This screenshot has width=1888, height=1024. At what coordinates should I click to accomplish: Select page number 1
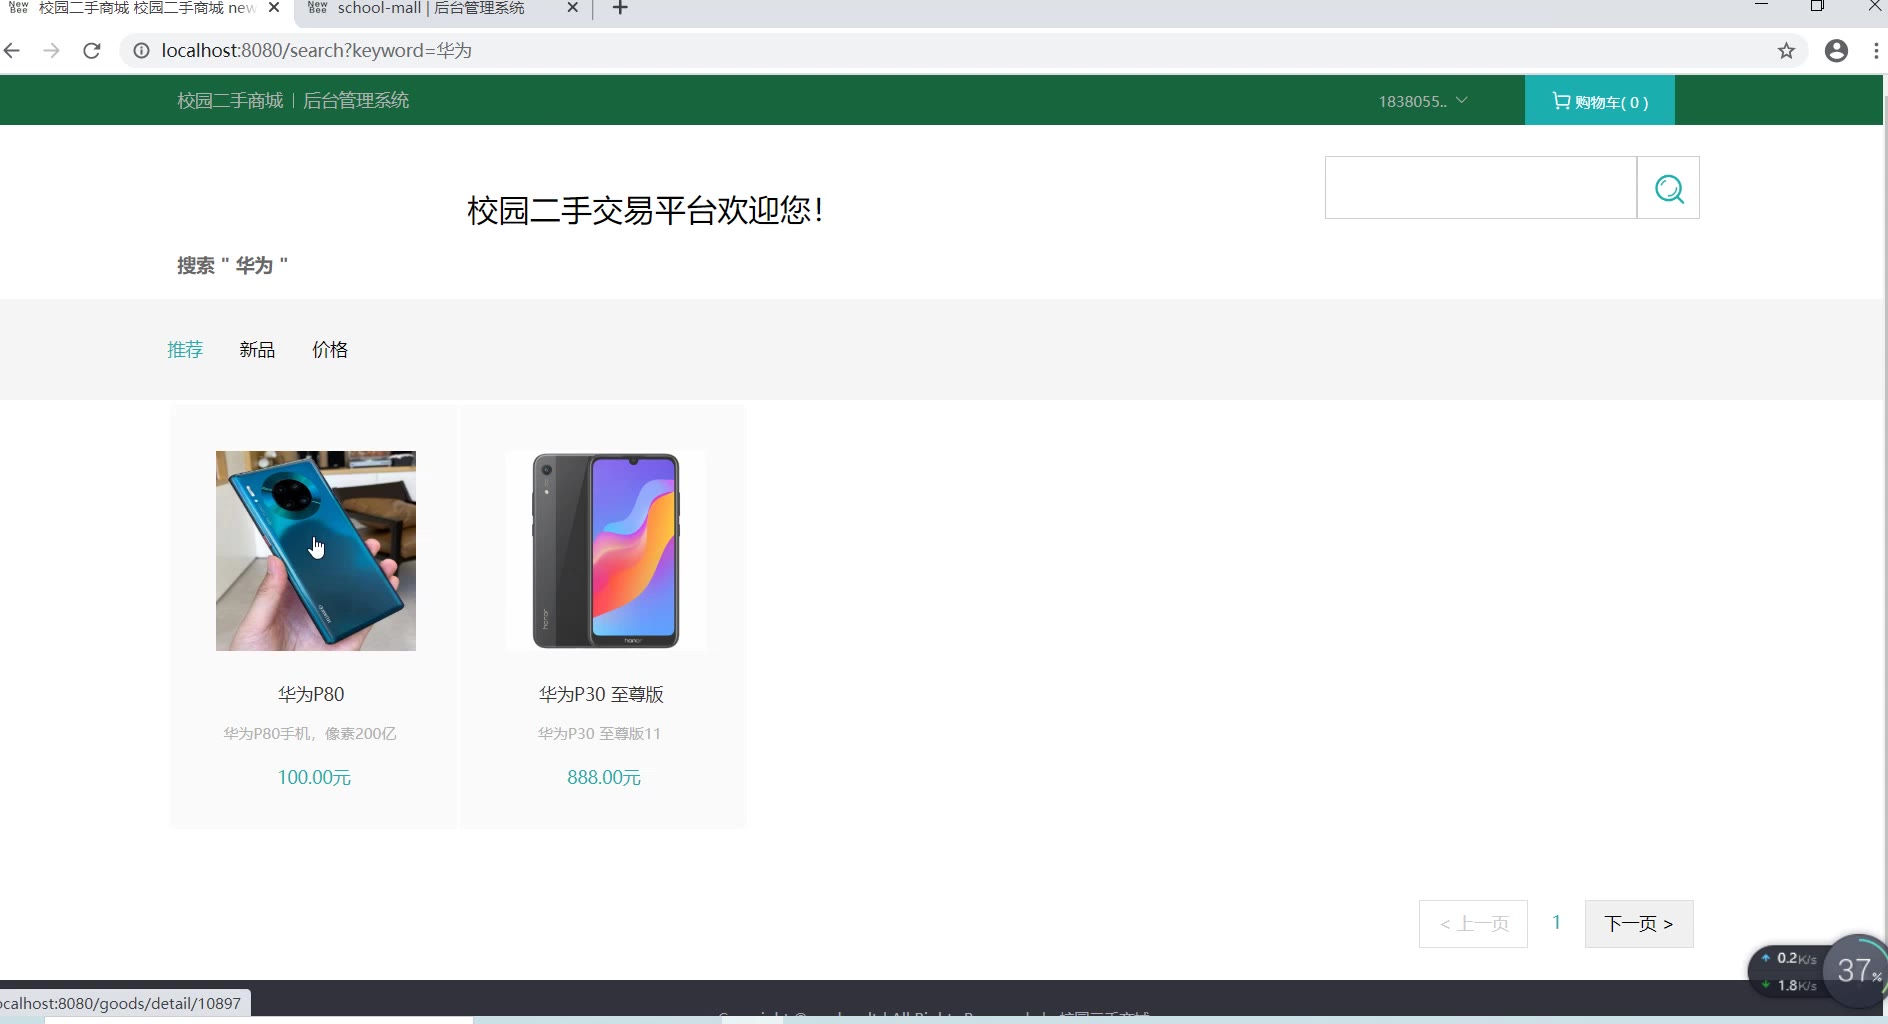click(x=1556, y=923)
